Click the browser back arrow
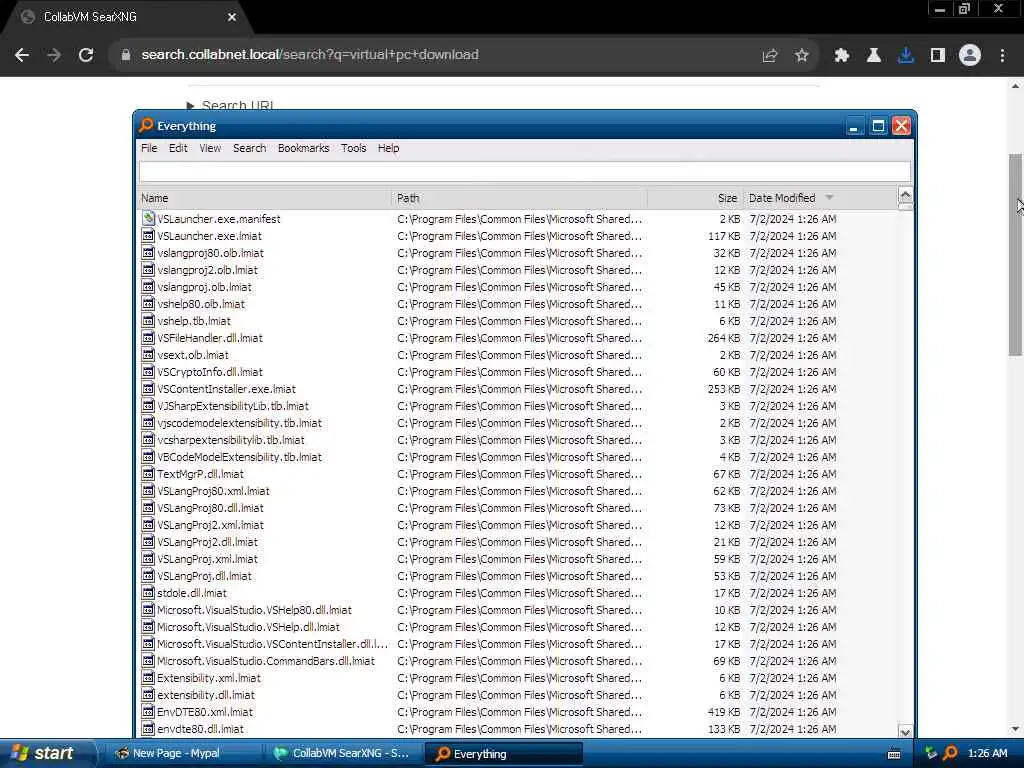 tap(22, 55)
